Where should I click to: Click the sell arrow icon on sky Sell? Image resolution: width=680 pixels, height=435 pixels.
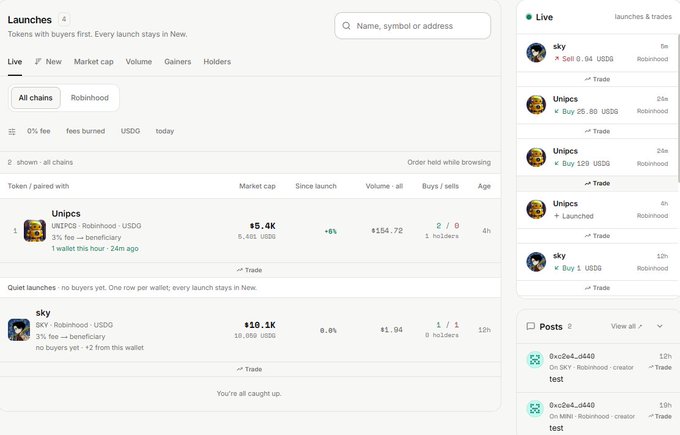(556, 59)
